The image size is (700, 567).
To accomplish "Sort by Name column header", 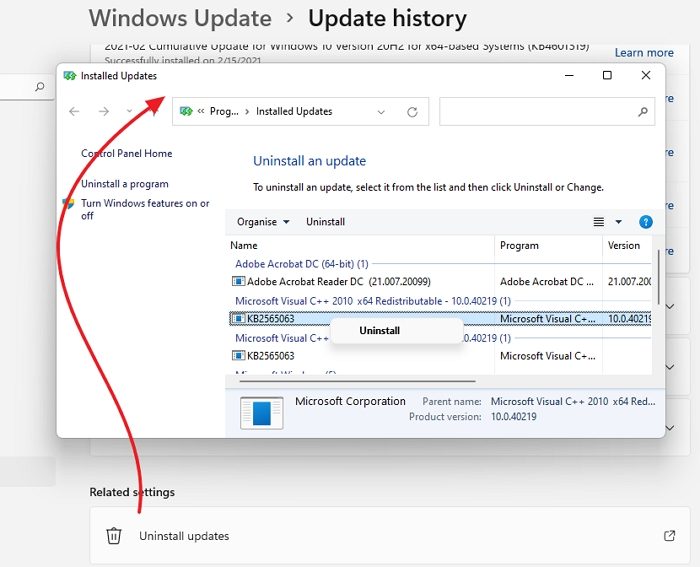I will (244, 246).
